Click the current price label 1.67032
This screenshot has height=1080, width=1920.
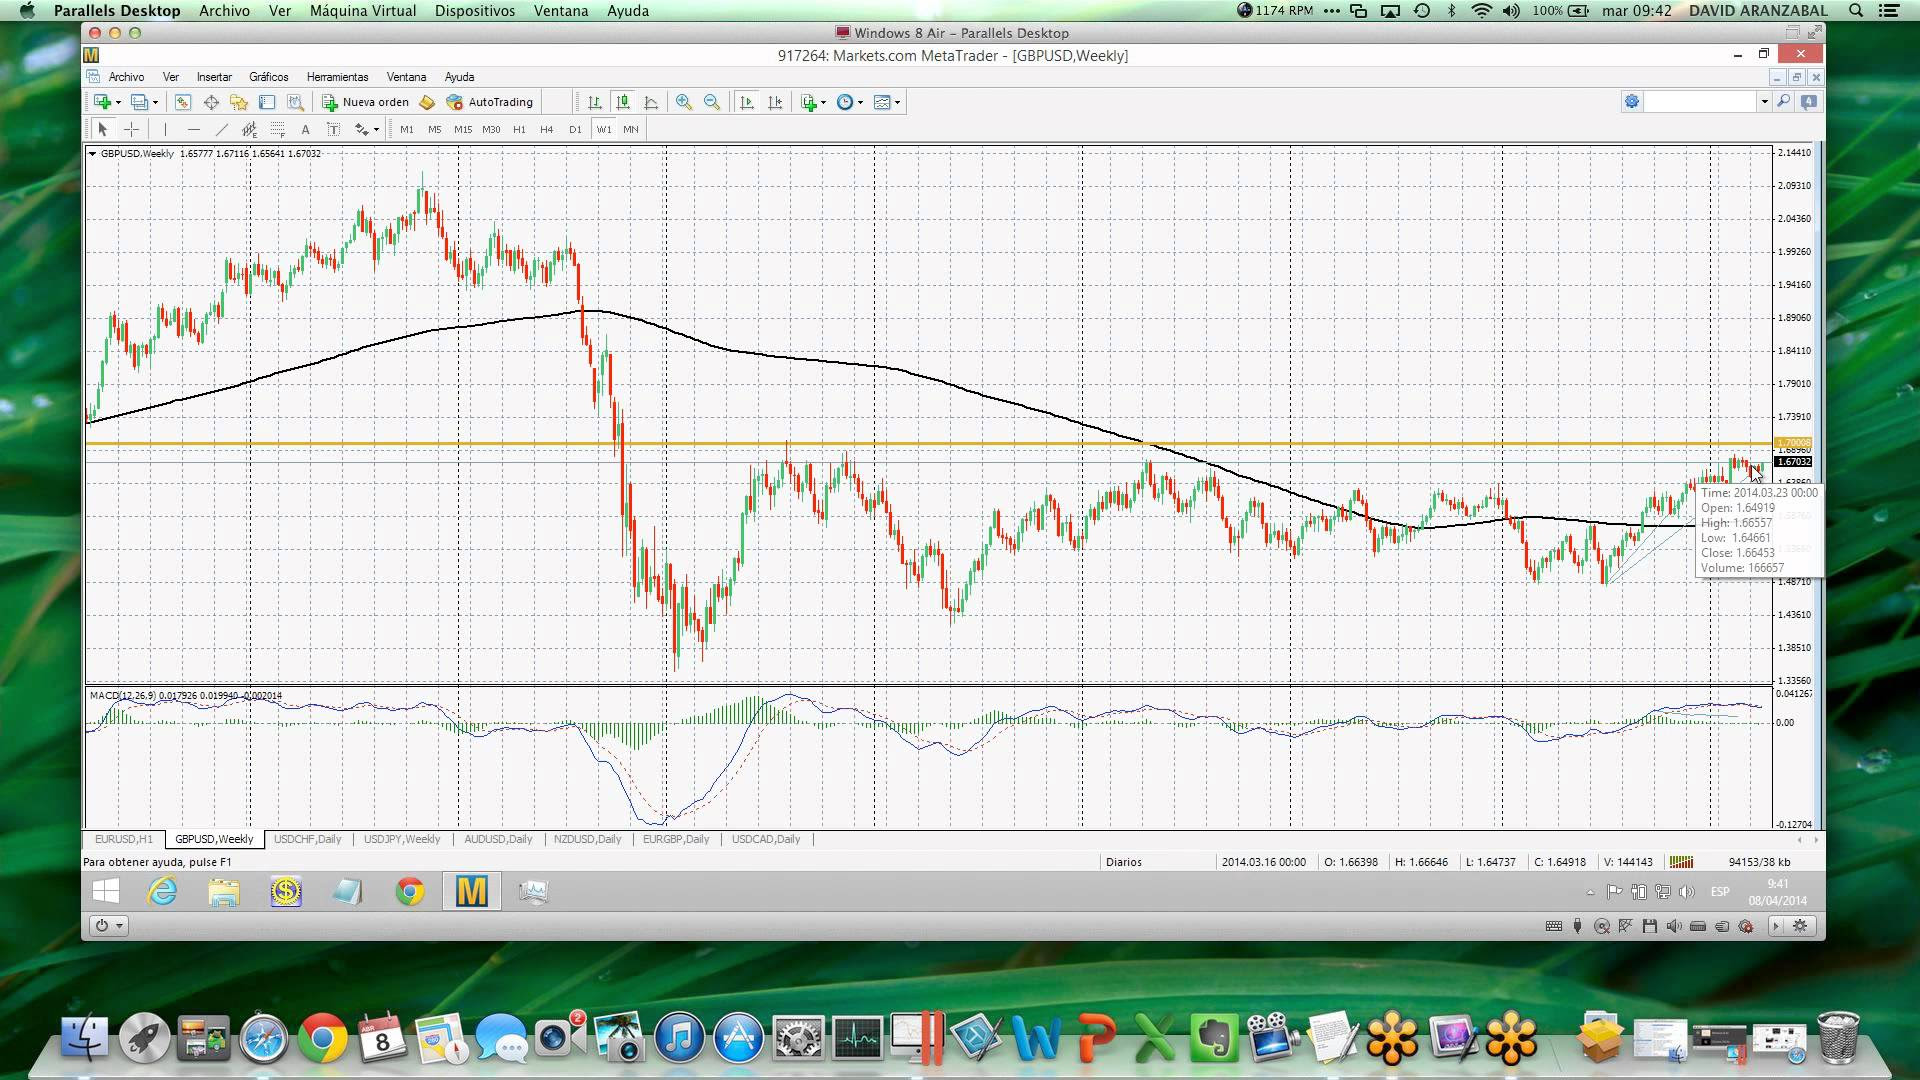1793,462
